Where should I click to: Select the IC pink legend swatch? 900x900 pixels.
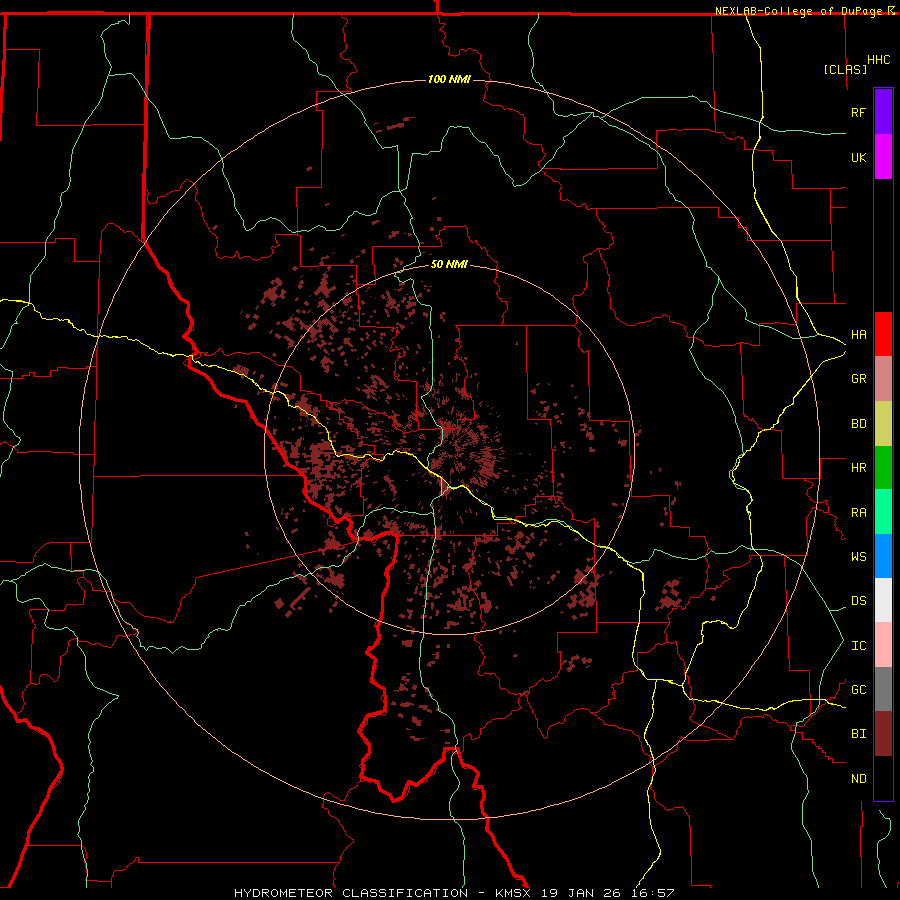883,645
